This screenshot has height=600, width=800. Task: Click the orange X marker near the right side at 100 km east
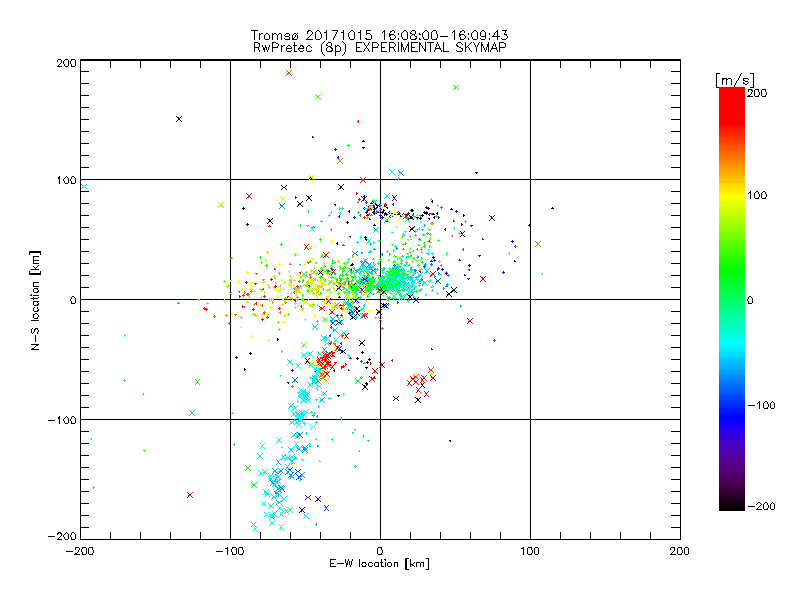[x=538, y=244]
